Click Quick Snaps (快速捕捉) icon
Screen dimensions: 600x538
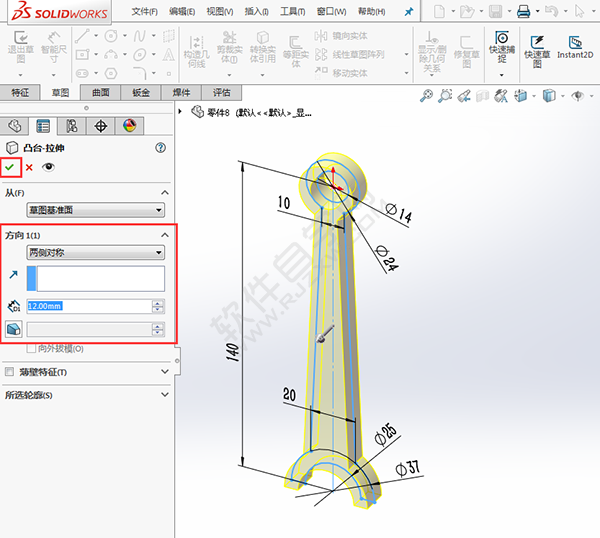click(502, 37)
